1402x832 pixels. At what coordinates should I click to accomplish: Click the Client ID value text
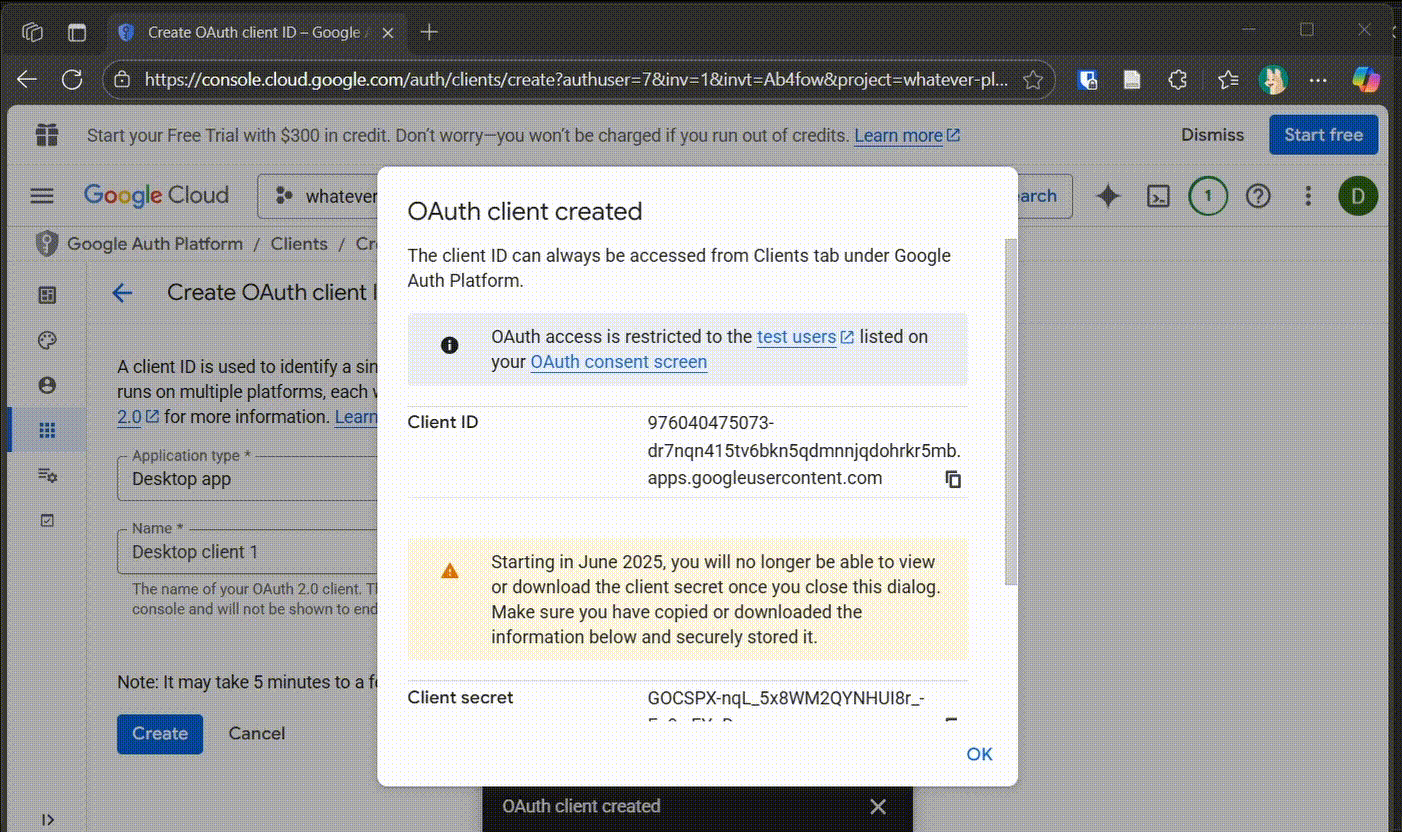tap(804, 450)
